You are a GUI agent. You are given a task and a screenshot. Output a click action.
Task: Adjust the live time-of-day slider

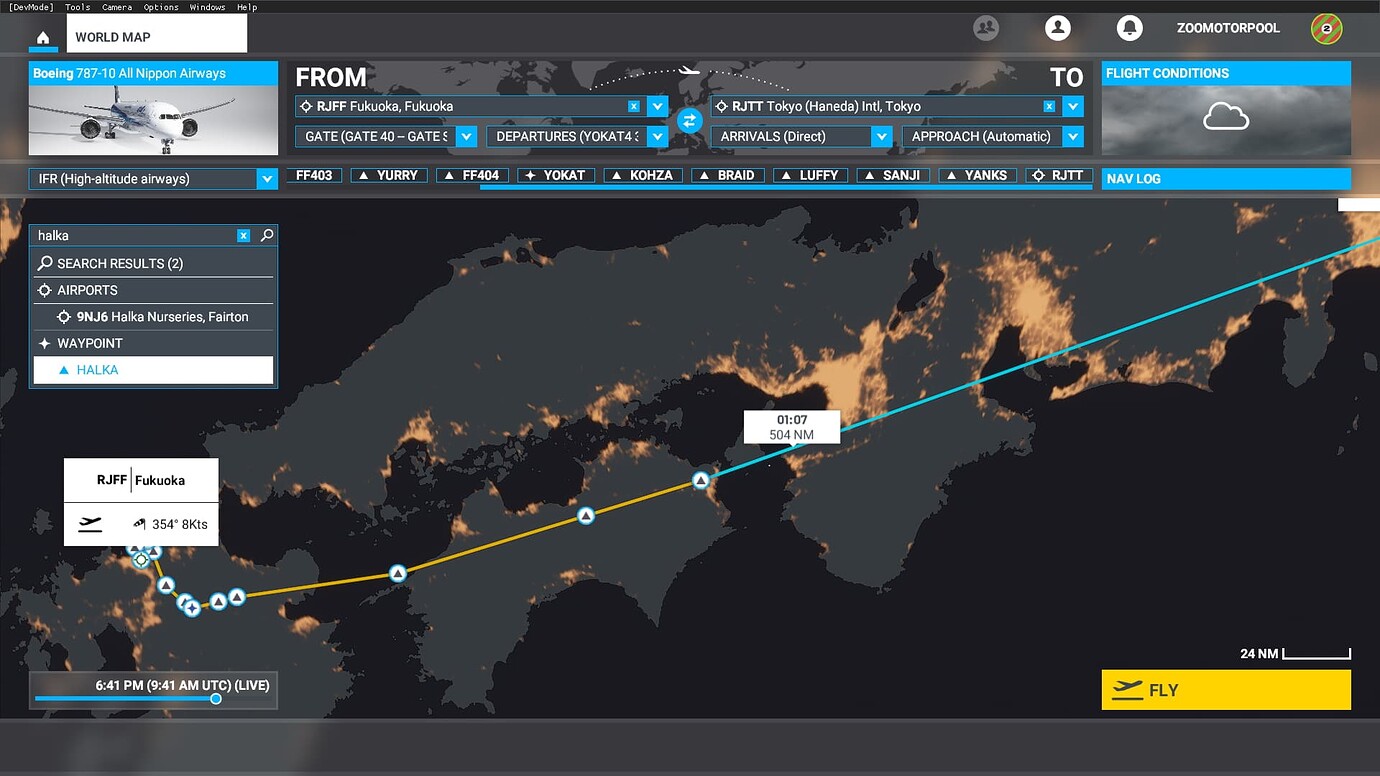[214, 699]
